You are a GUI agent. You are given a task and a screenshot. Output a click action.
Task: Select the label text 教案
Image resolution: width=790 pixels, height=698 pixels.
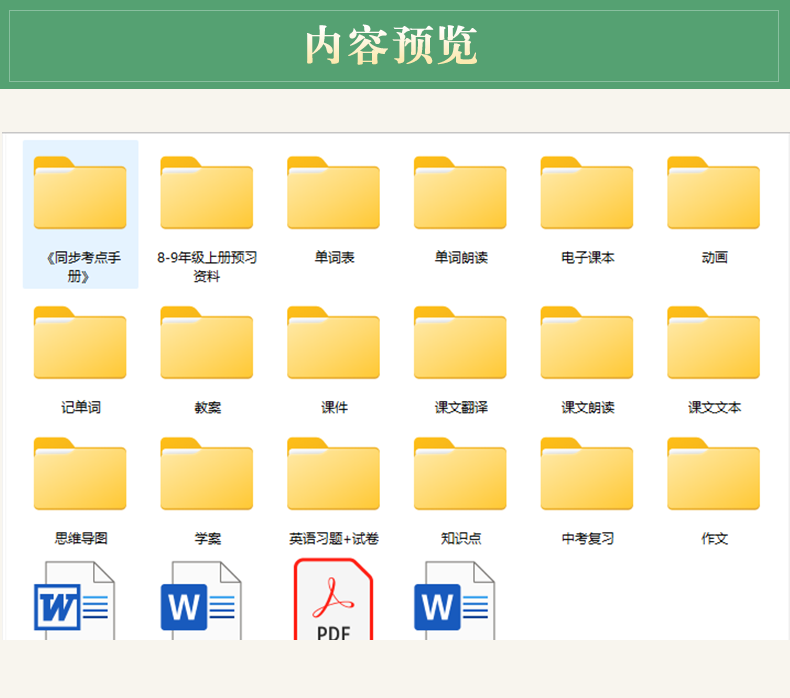(x=208, y=407)
